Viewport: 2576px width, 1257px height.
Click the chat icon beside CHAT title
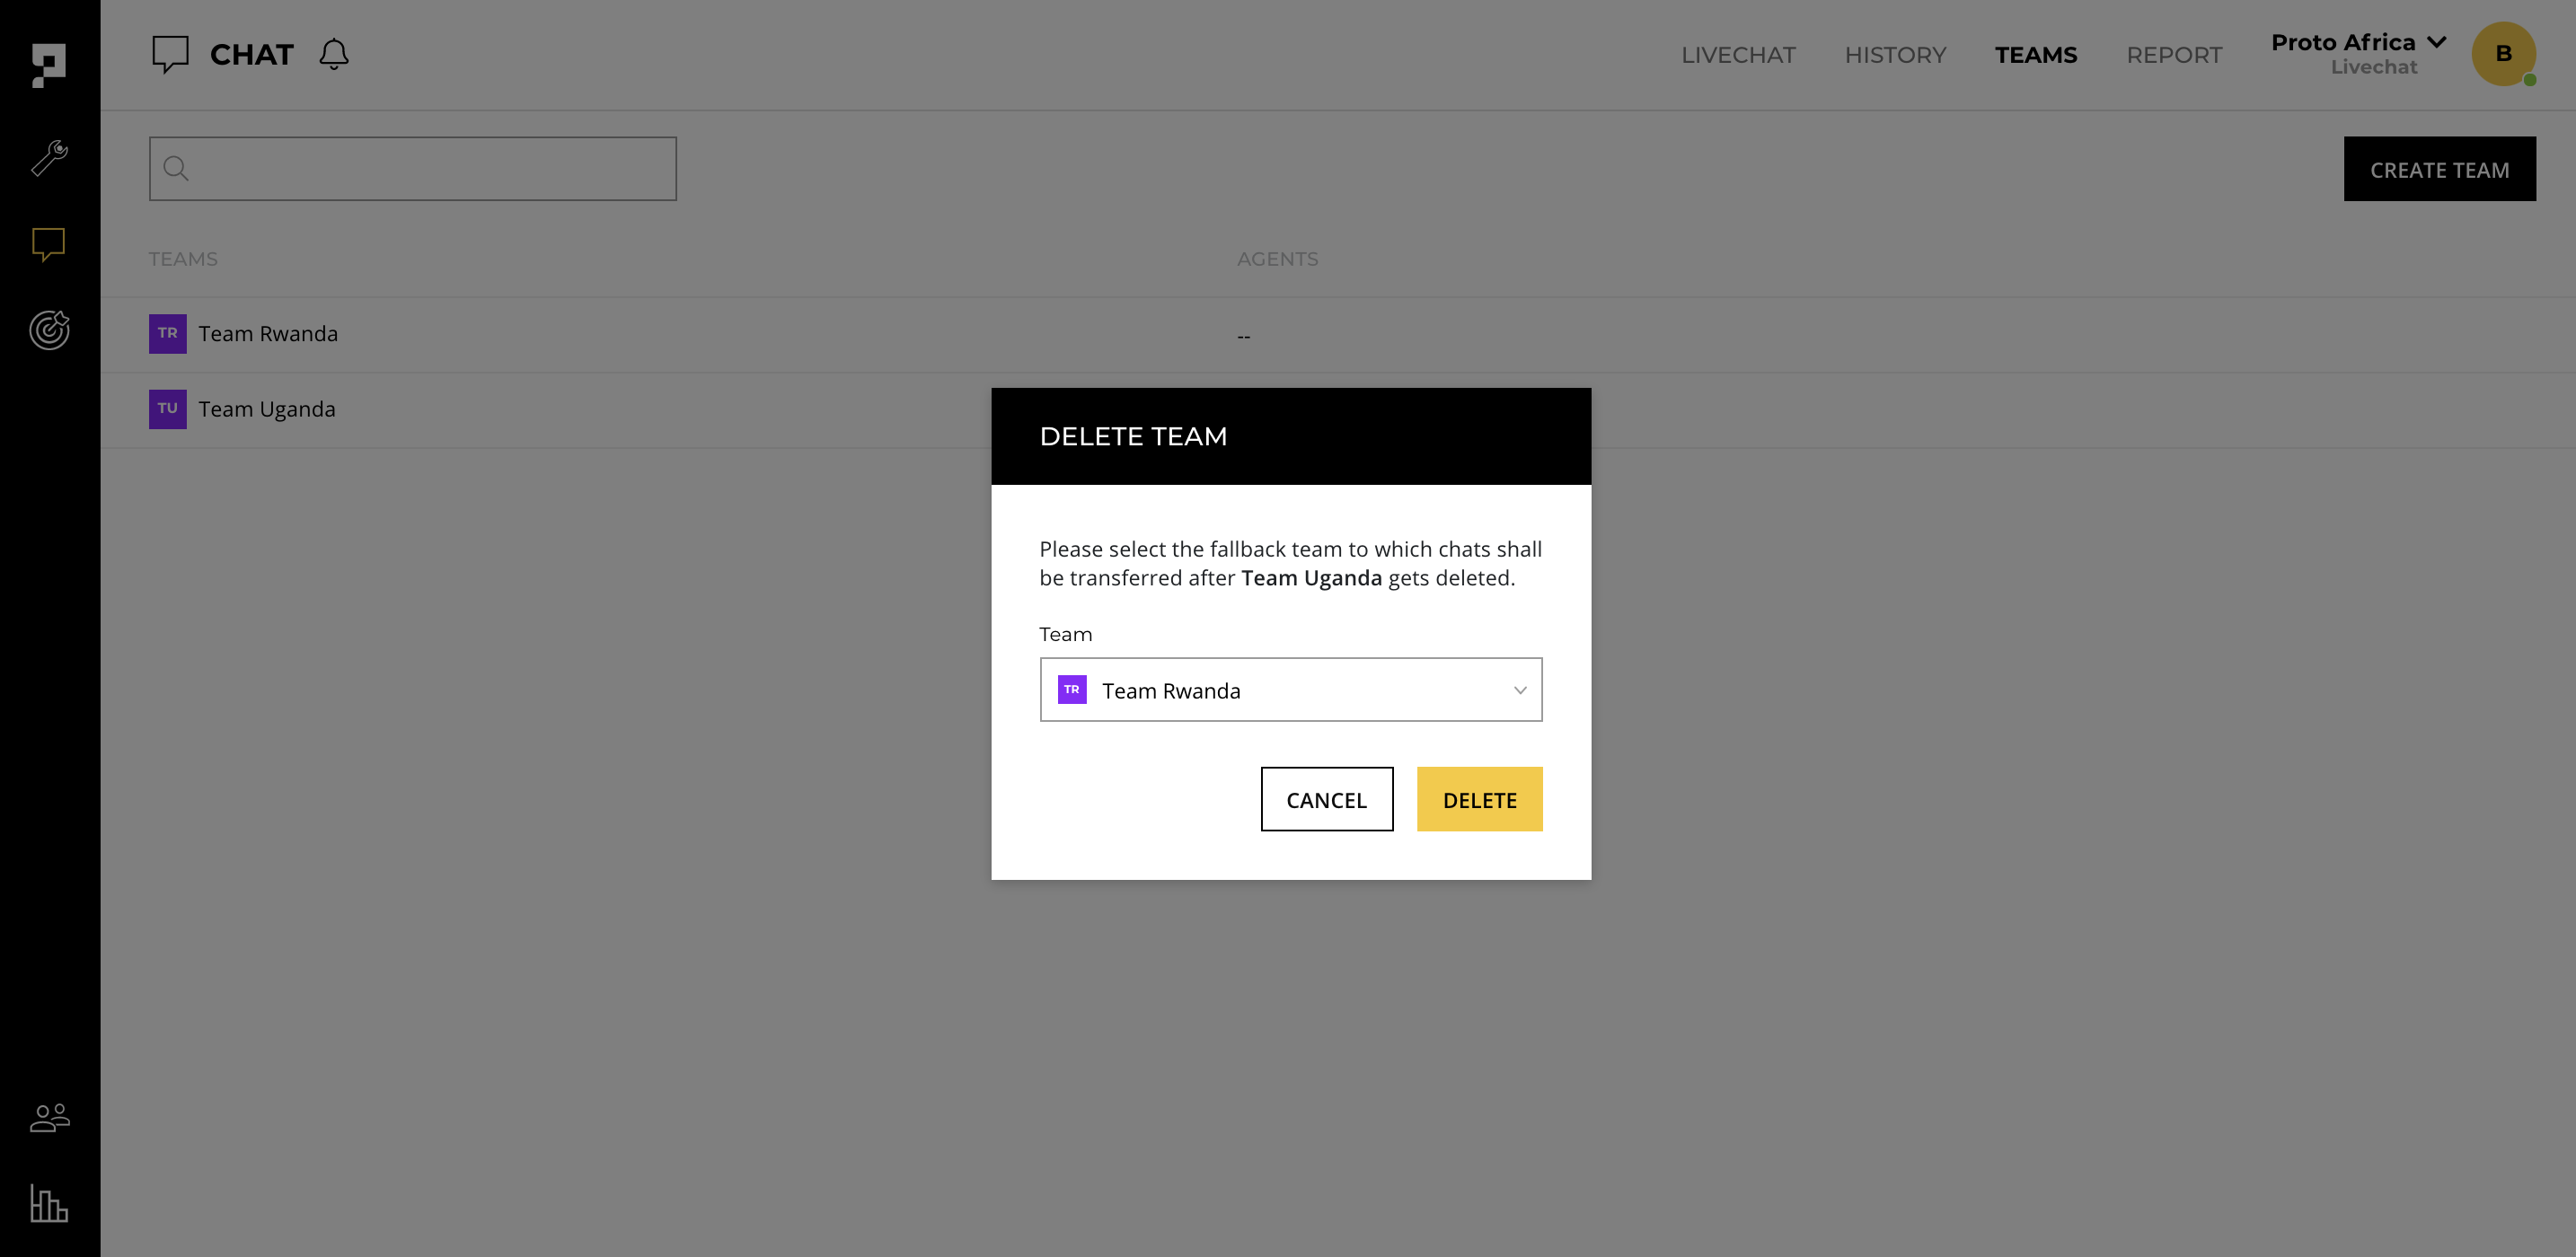click(x=170, y=54)
